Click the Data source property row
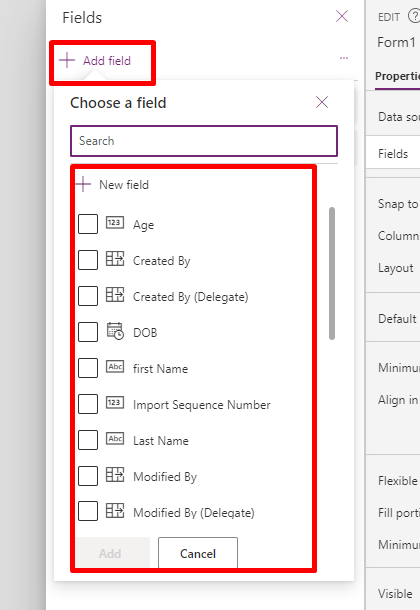The image size is (420, 610). pos(399,117)
